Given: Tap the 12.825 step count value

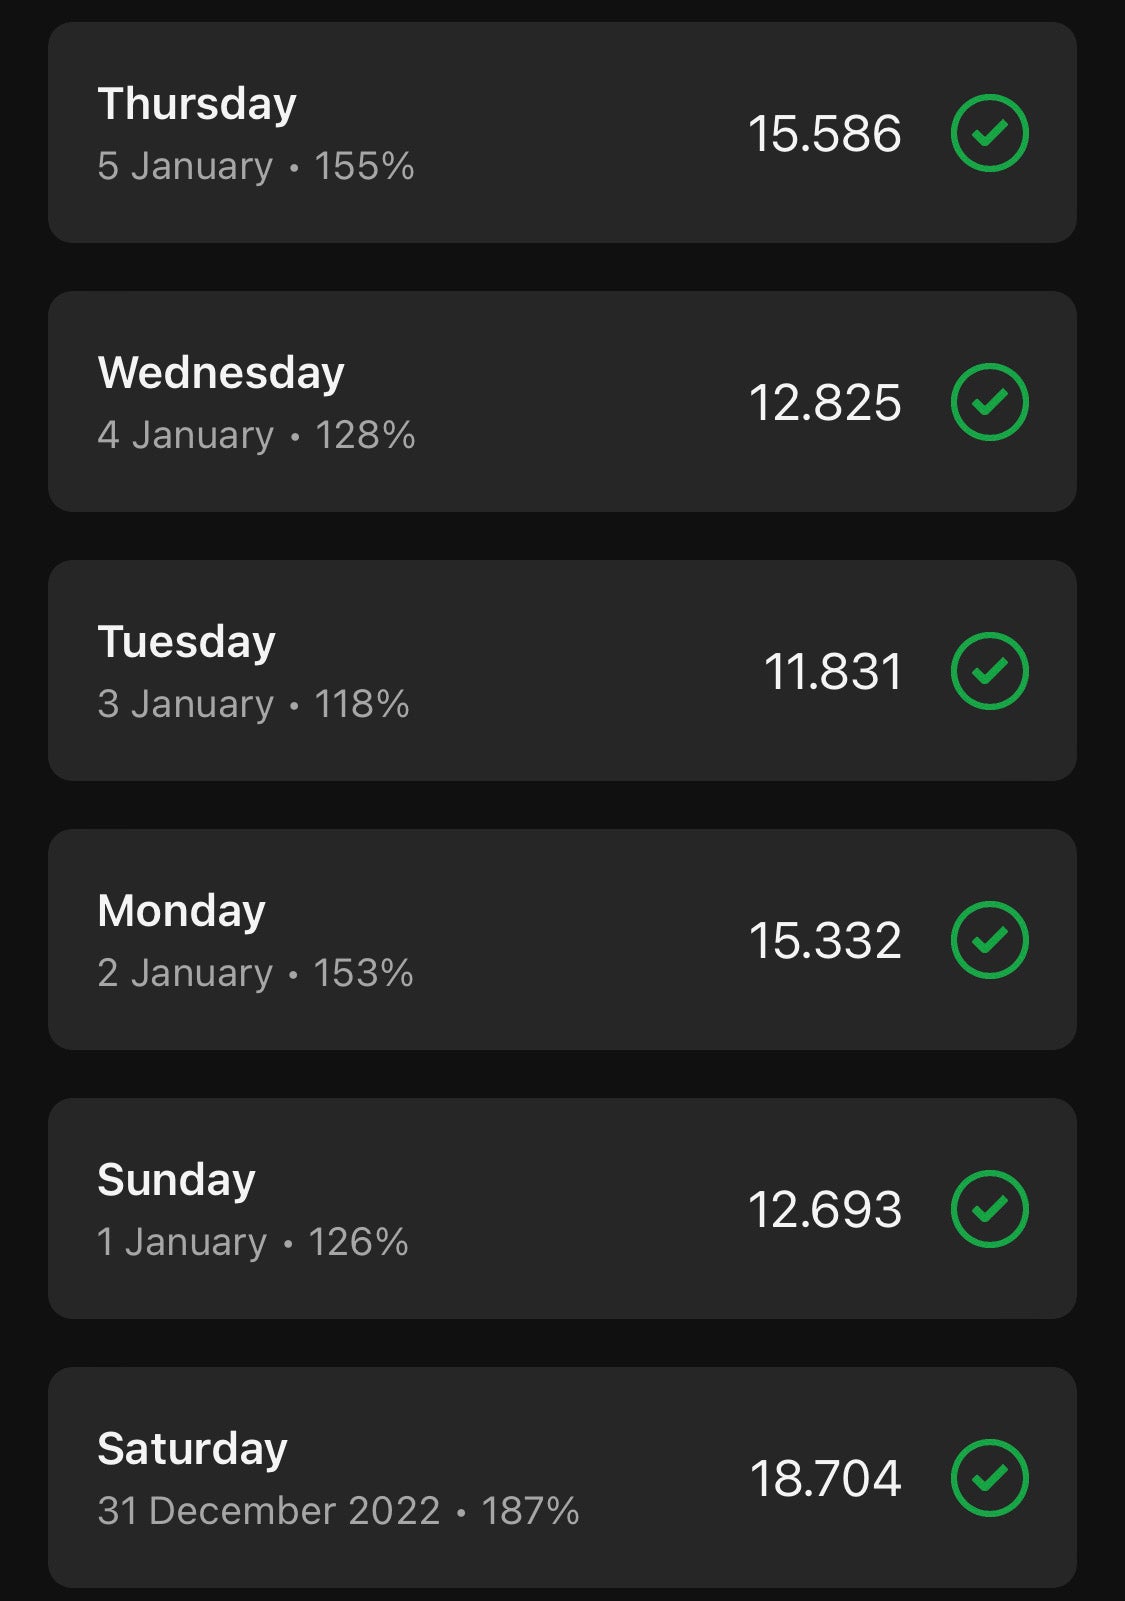Looking at the screenshot, I should (x=825, y=403).
